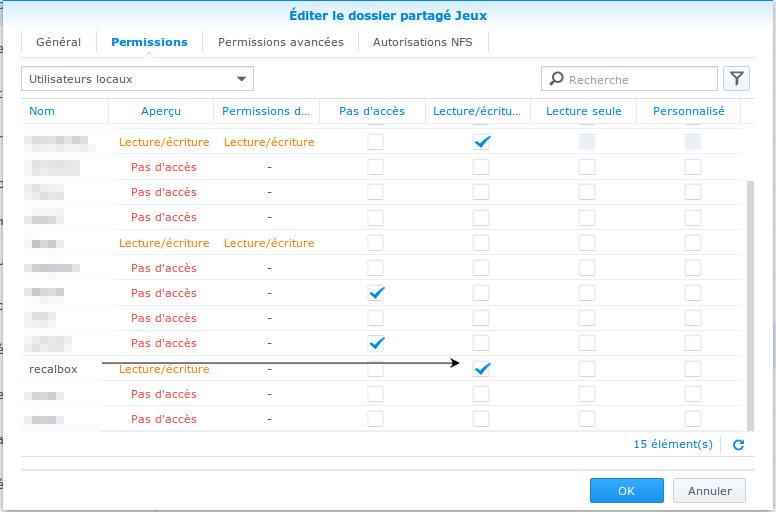Open the Utilisateurs locaux dropdown
The height and width of the screenshot is (512, 776).
point(137,79)
